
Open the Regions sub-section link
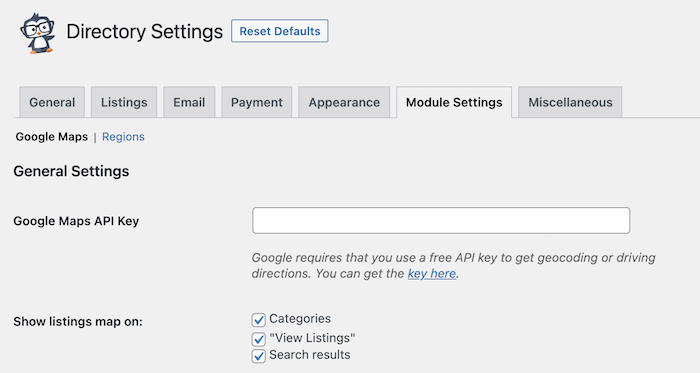(x=123, y=137)
